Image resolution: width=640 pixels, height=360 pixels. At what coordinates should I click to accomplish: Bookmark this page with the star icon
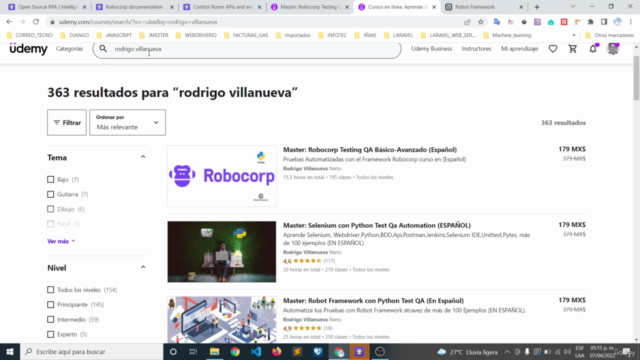coord(481,22)
